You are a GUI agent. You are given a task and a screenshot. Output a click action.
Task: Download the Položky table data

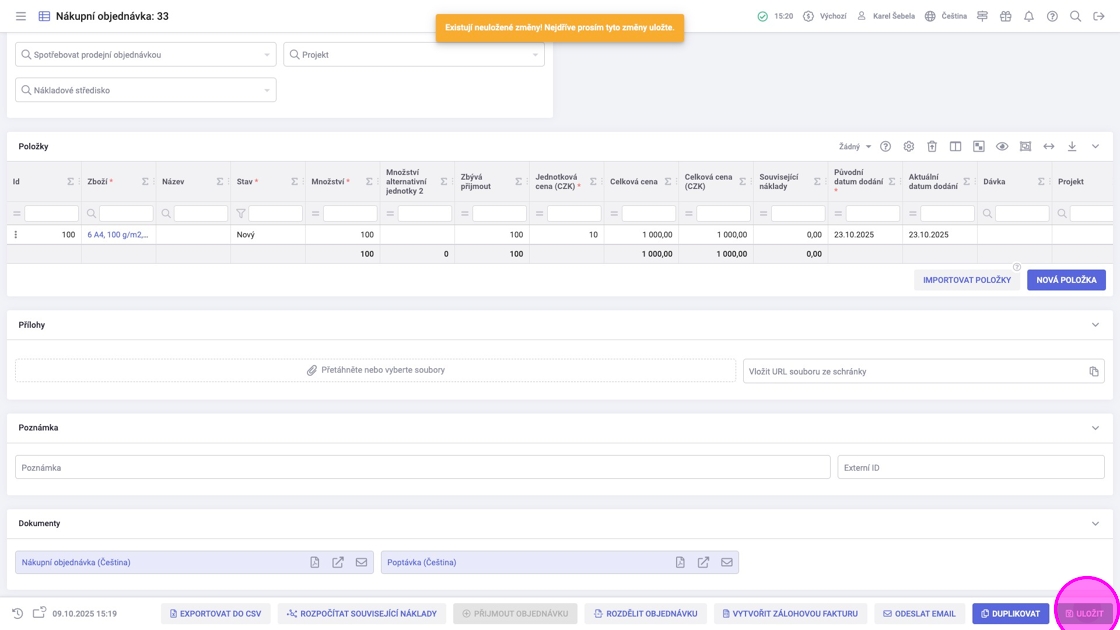click(x=1072, y=147)
